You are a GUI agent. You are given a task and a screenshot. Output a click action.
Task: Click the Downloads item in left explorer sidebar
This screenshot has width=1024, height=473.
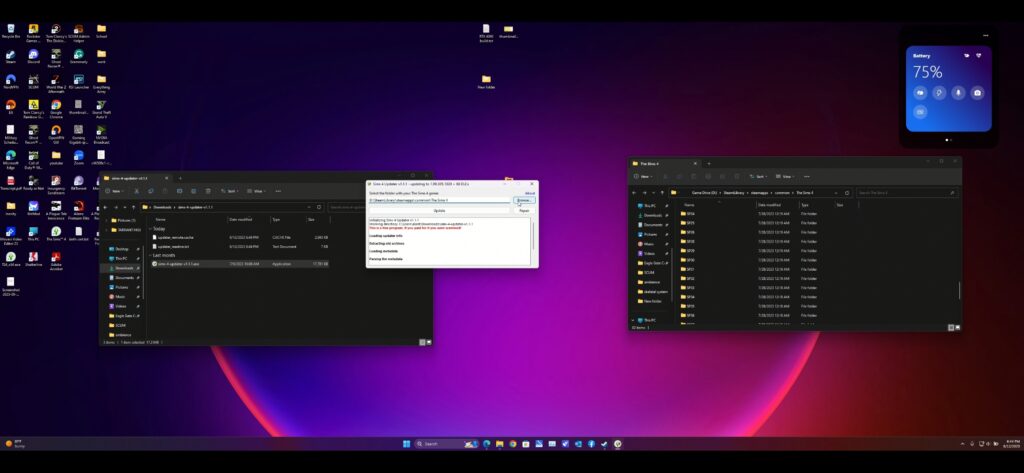(x=125, y=268)
